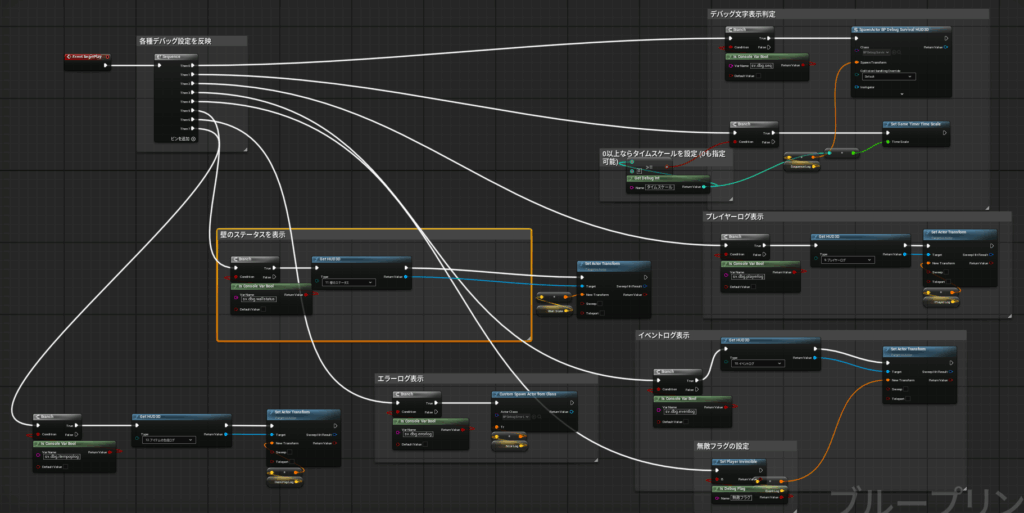Click the Then 3 output pin on Sequence
The image size is (1024, 513).
coord(193,93)
